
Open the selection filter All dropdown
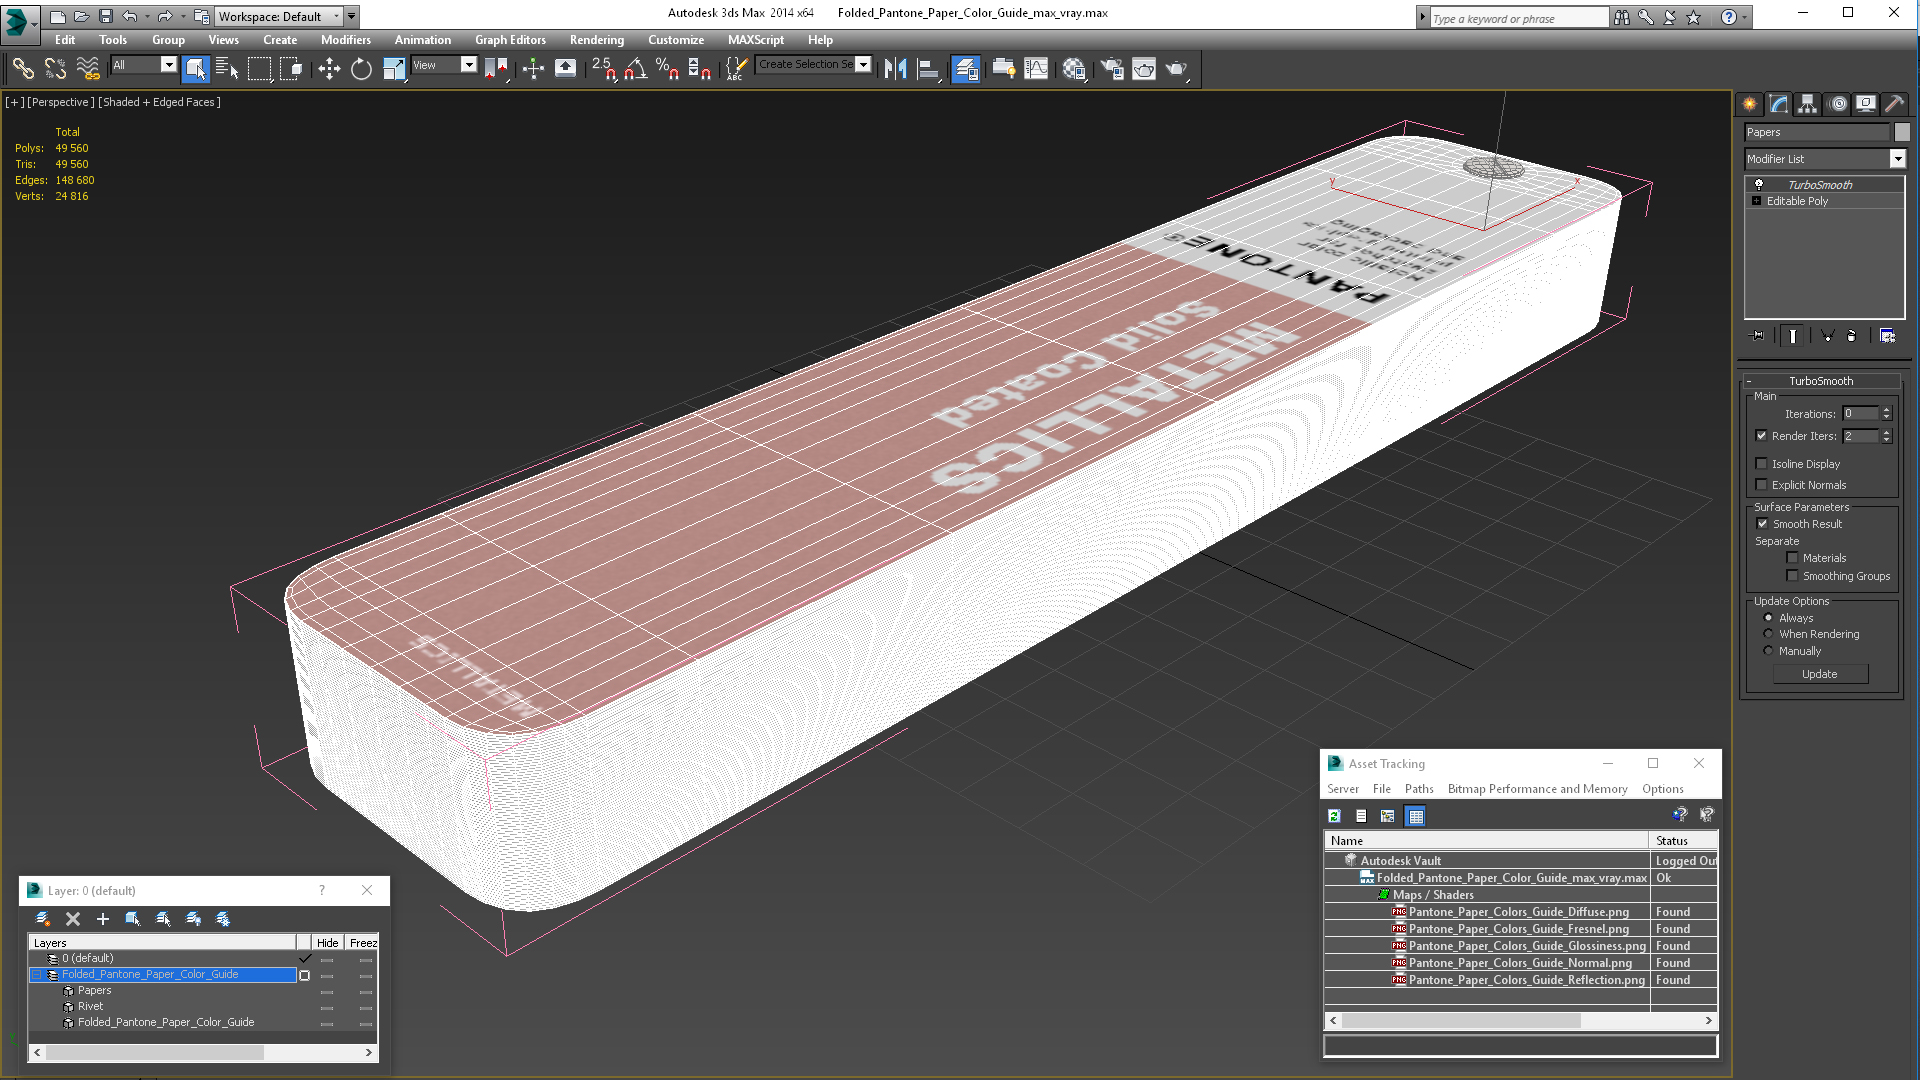pyautogui.click(x=144, y=65)
